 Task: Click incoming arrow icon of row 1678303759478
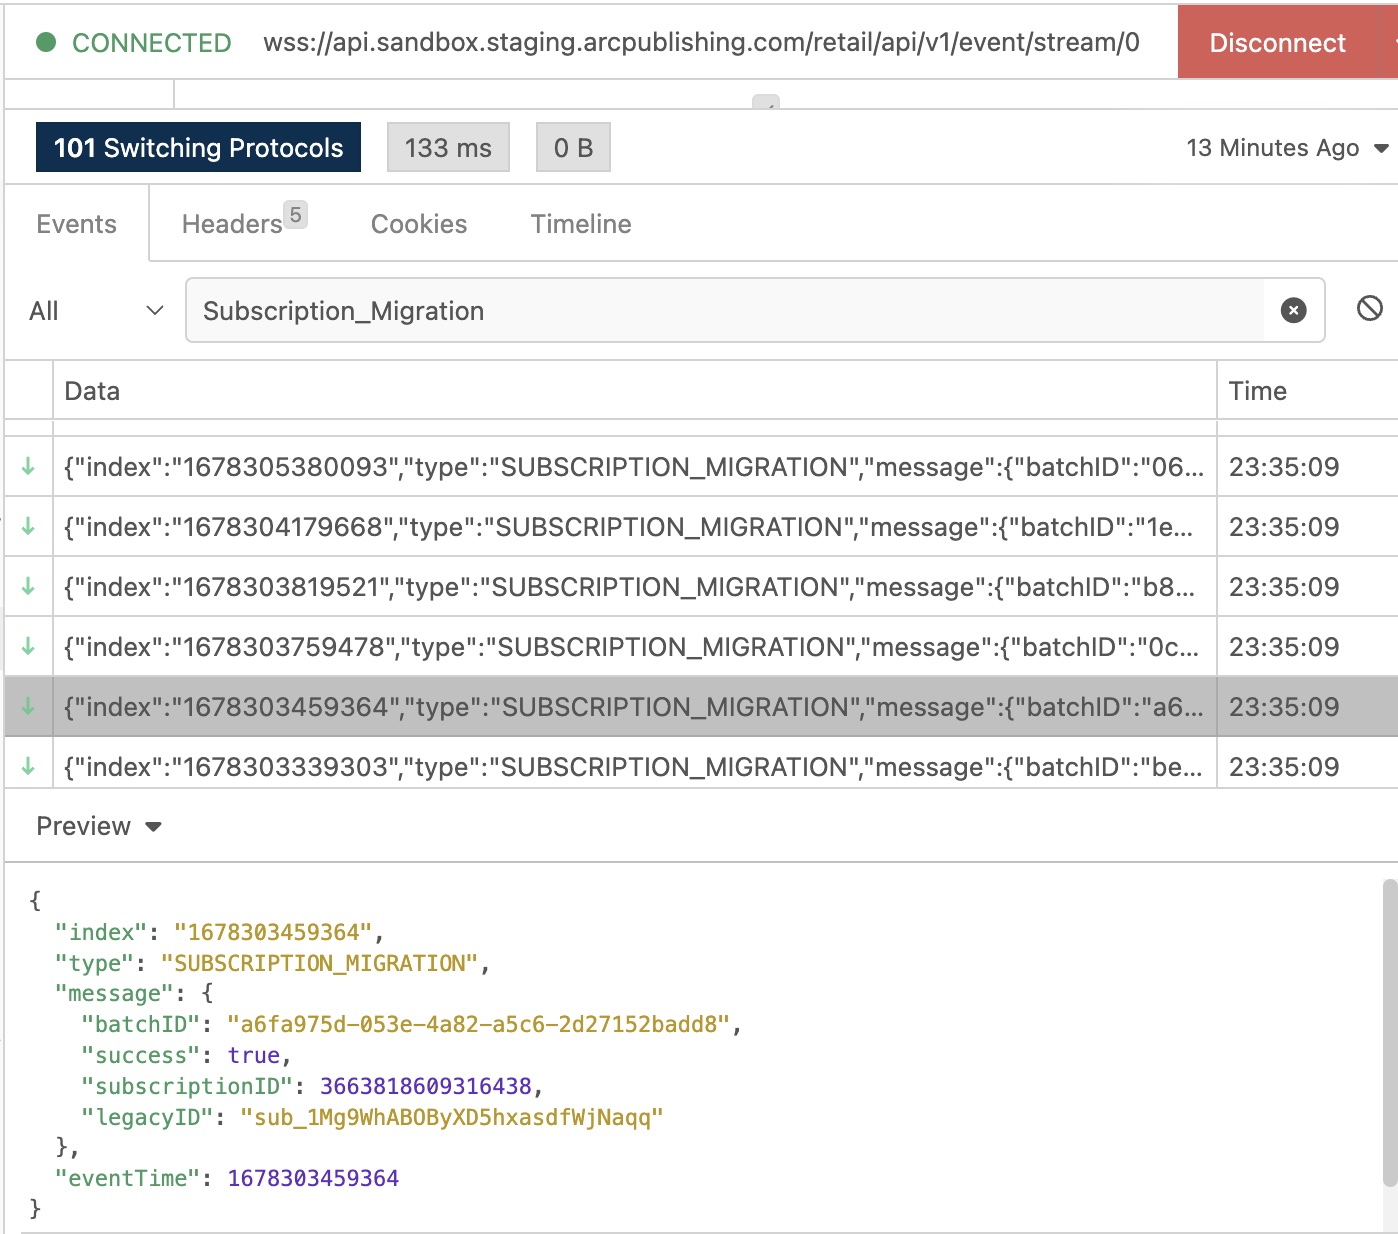(28, 646)
